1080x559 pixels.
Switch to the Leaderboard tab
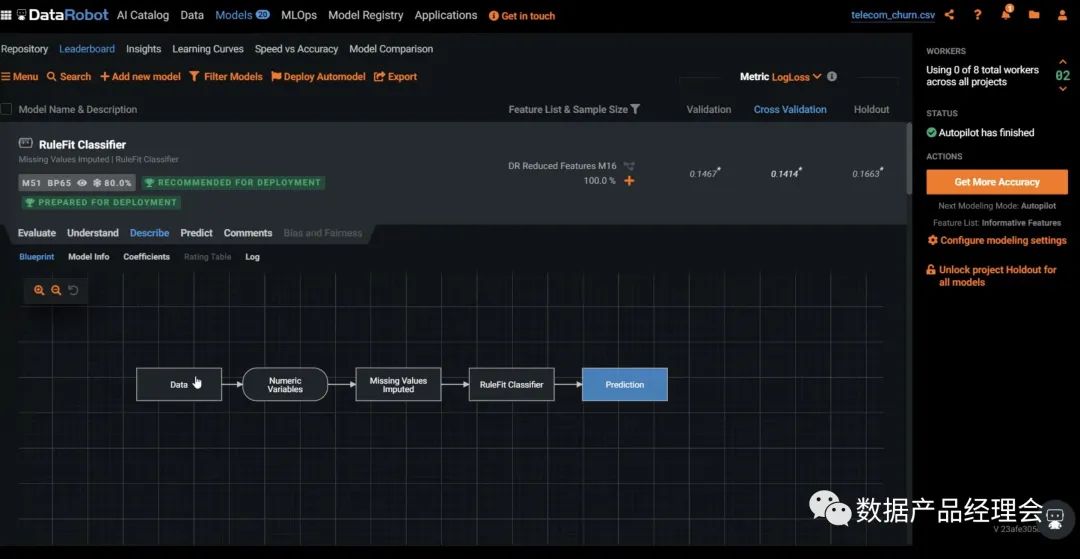87,49
